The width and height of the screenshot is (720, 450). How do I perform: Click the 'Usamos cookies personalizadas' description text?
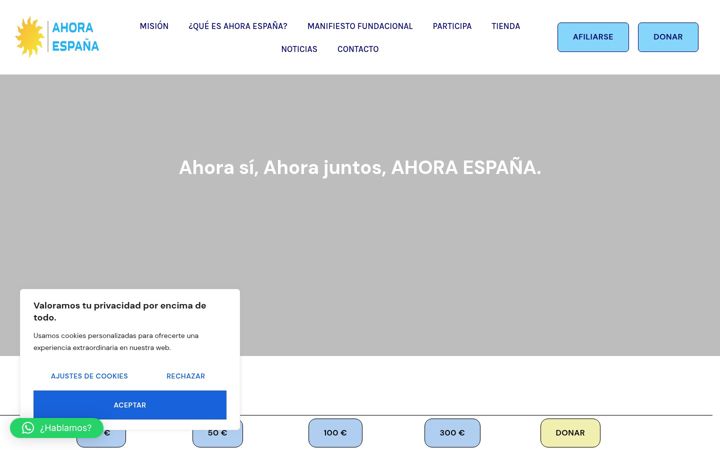click(x=116, y=342)
